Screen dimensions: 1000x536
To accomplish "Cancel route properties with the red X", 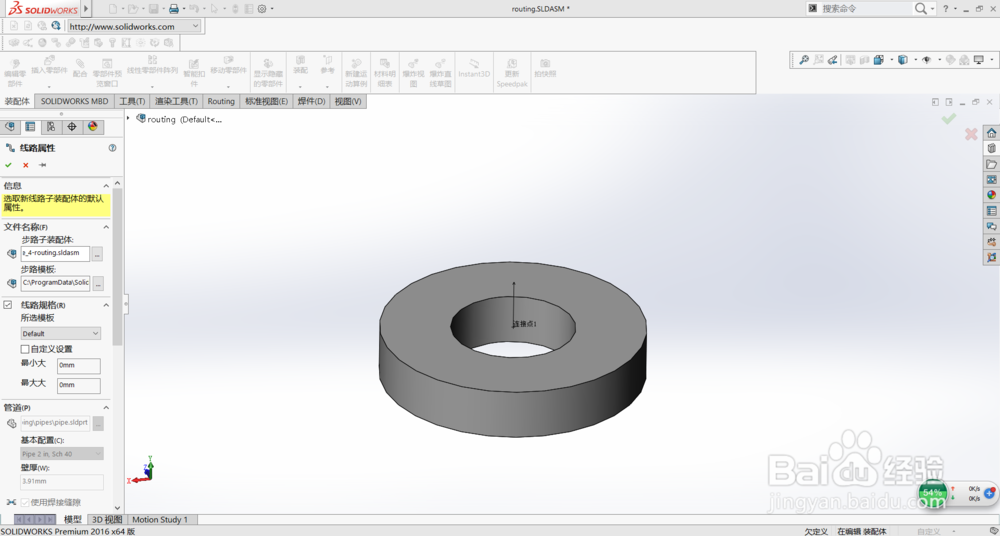I will coord(25,165).
